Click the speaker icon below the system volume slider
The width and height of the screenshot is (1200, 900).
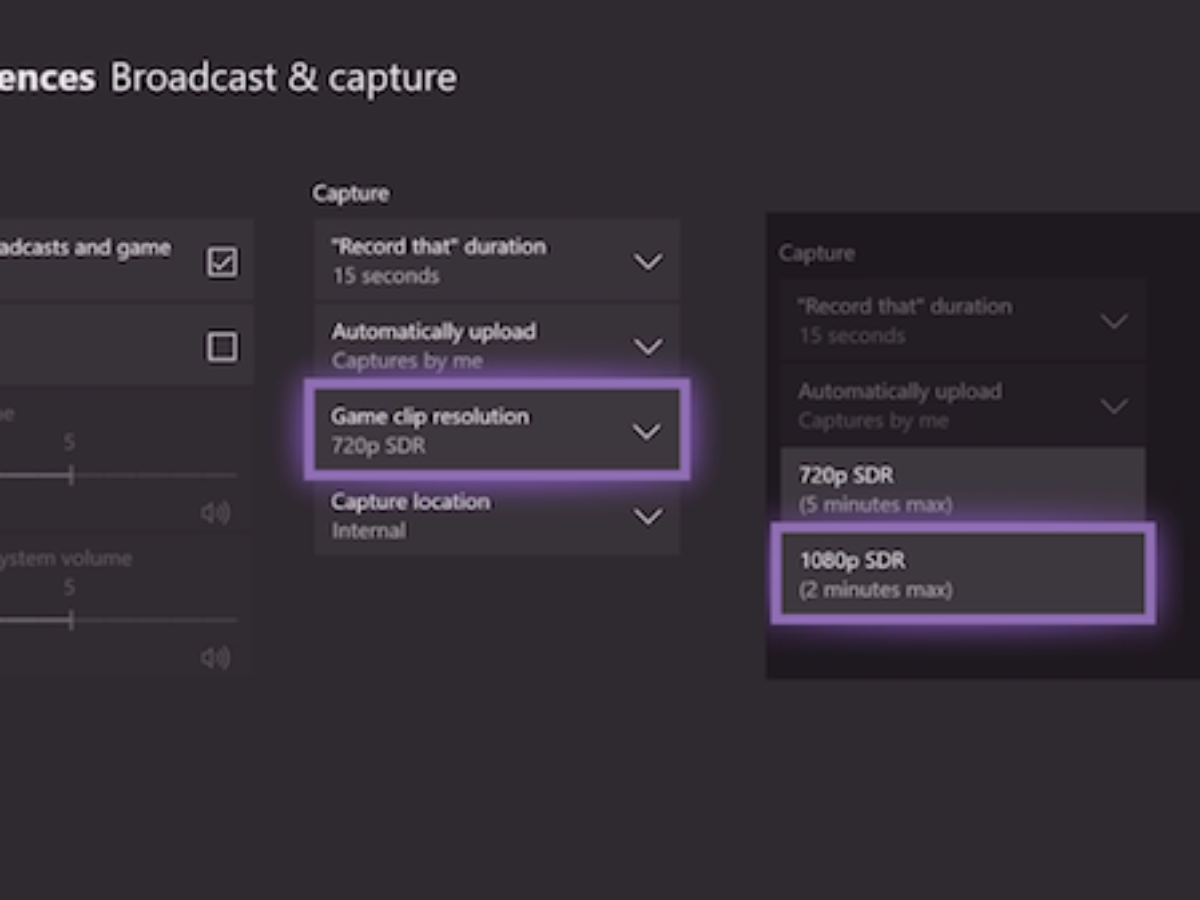214,657
